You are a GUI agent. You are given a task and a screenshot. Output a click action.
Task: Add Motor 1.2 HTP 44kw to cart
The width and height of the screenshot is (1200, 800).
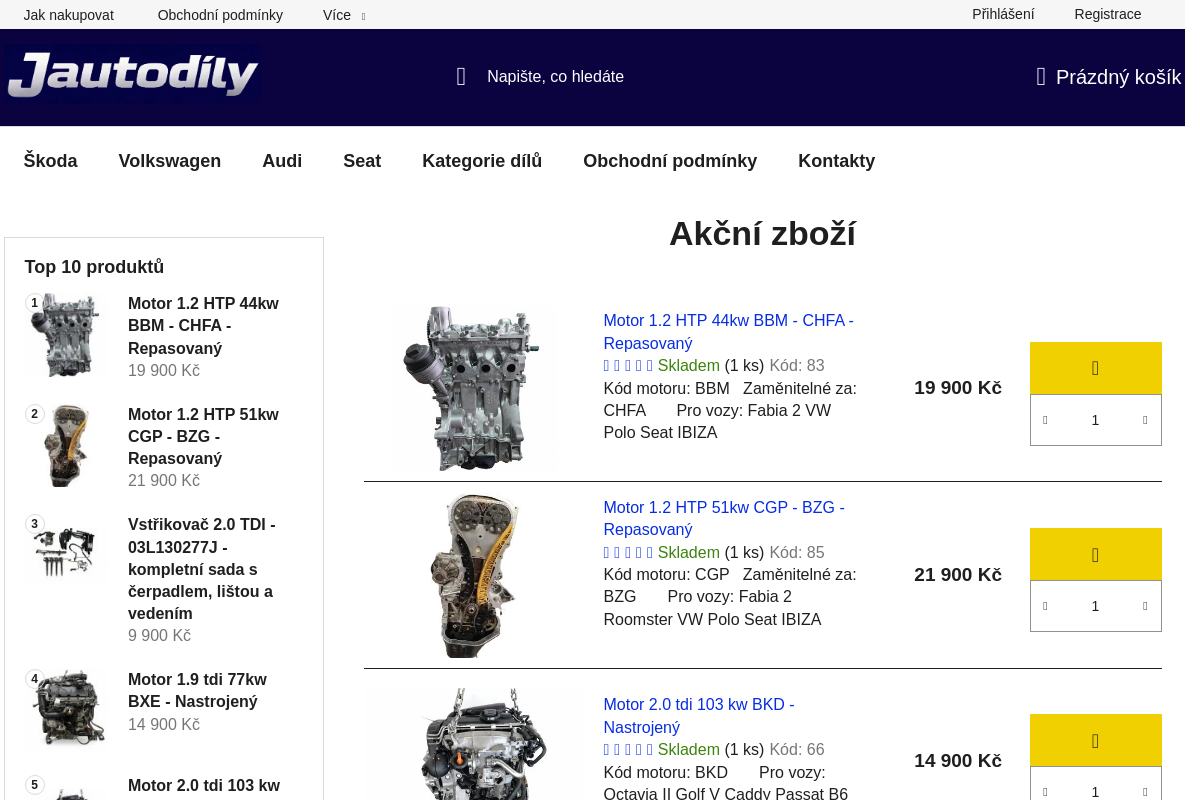pos(1096,368)
